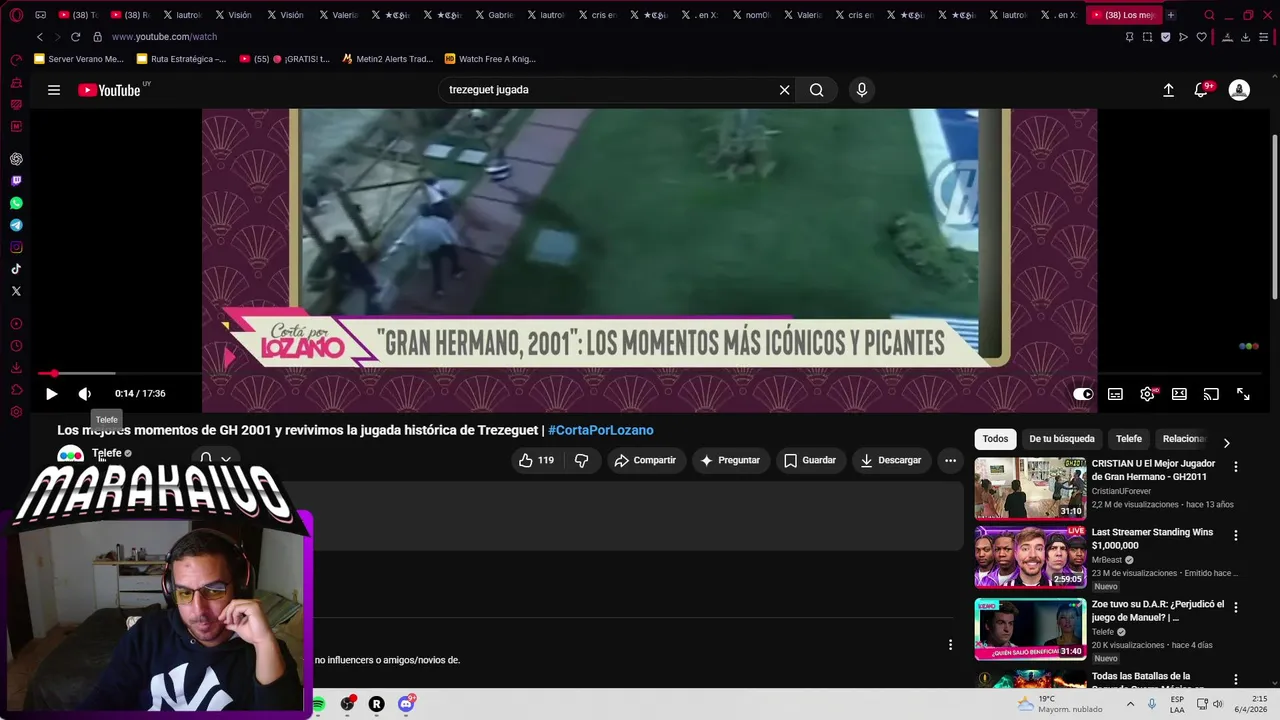Open the #CortaPorLozano hashtag link
This screenshot has height=720, width=1280.
click(x=601, y=430)
